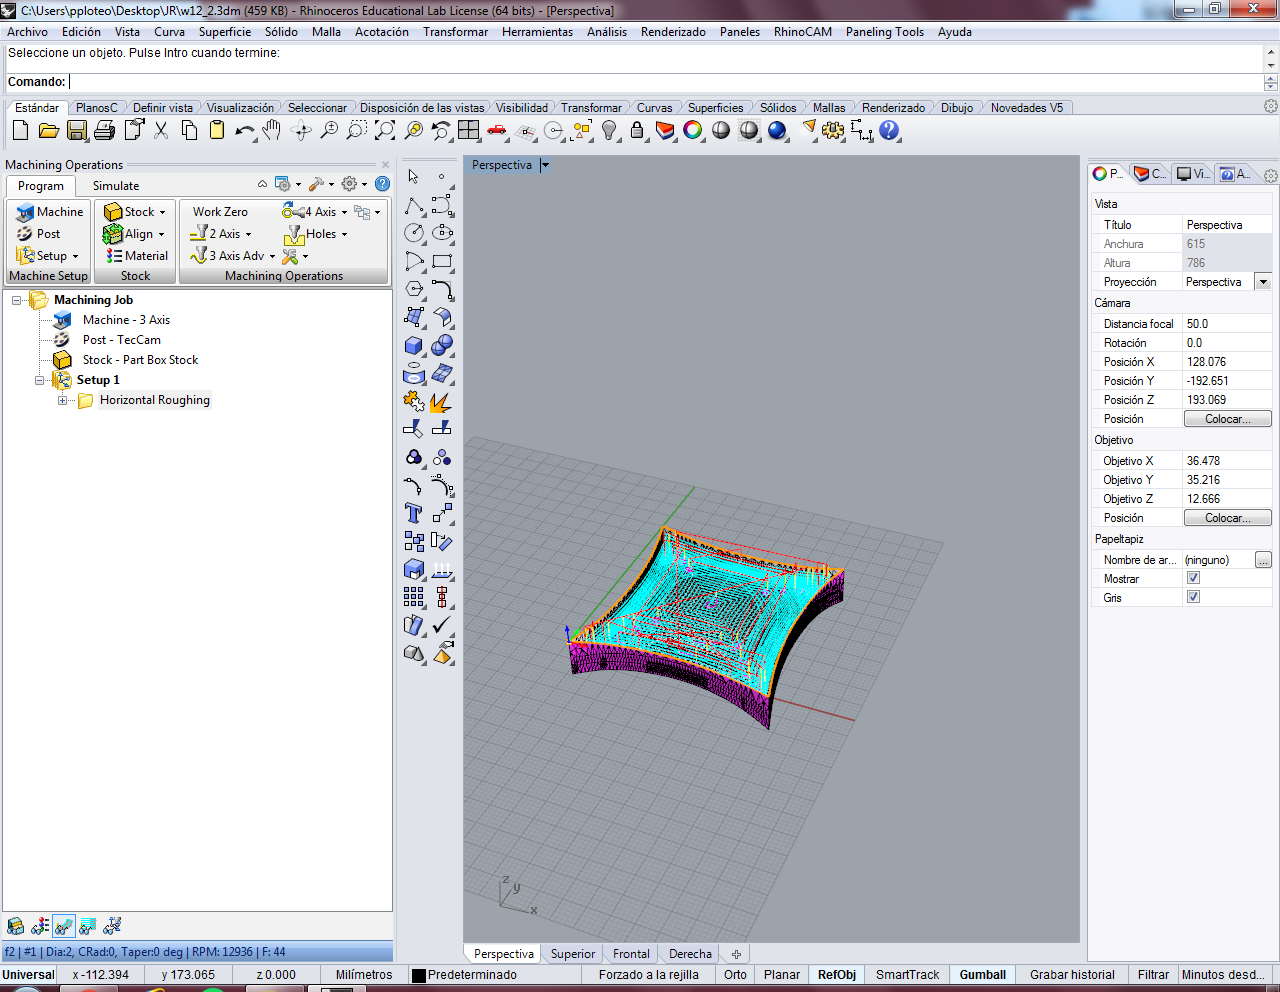Click the blue render sphere icon

click(x=777, y=130)
